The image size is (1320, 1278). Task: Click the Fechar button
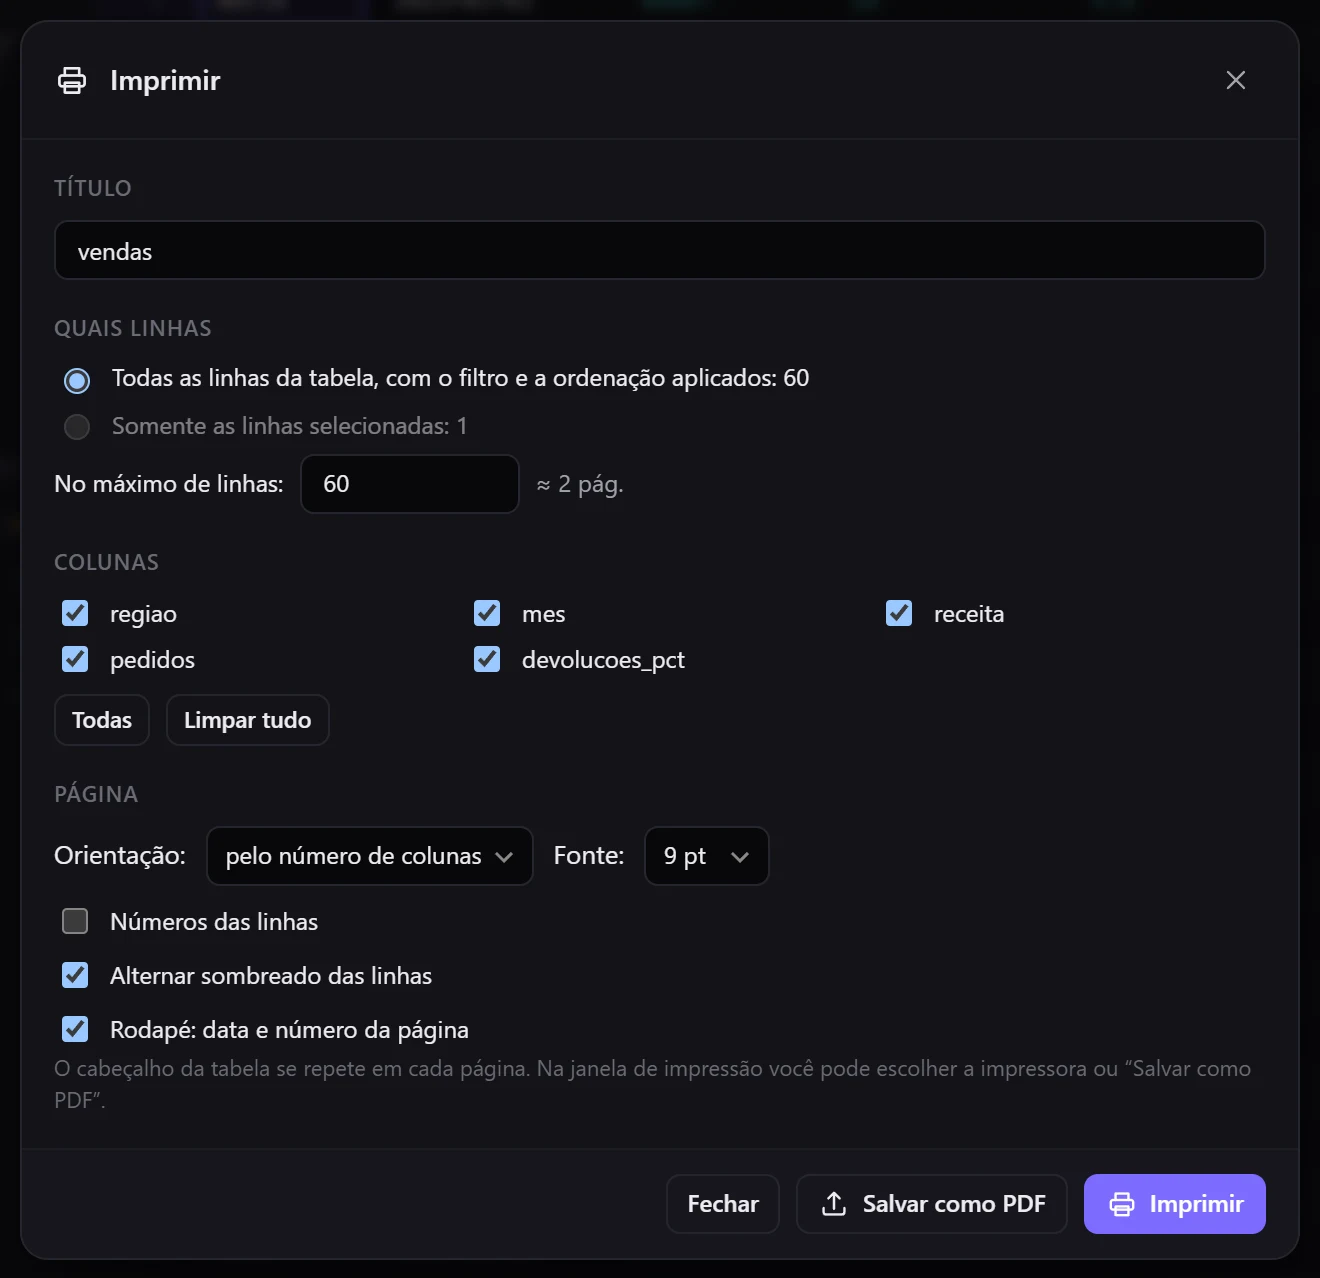[x=723, y=1204]
